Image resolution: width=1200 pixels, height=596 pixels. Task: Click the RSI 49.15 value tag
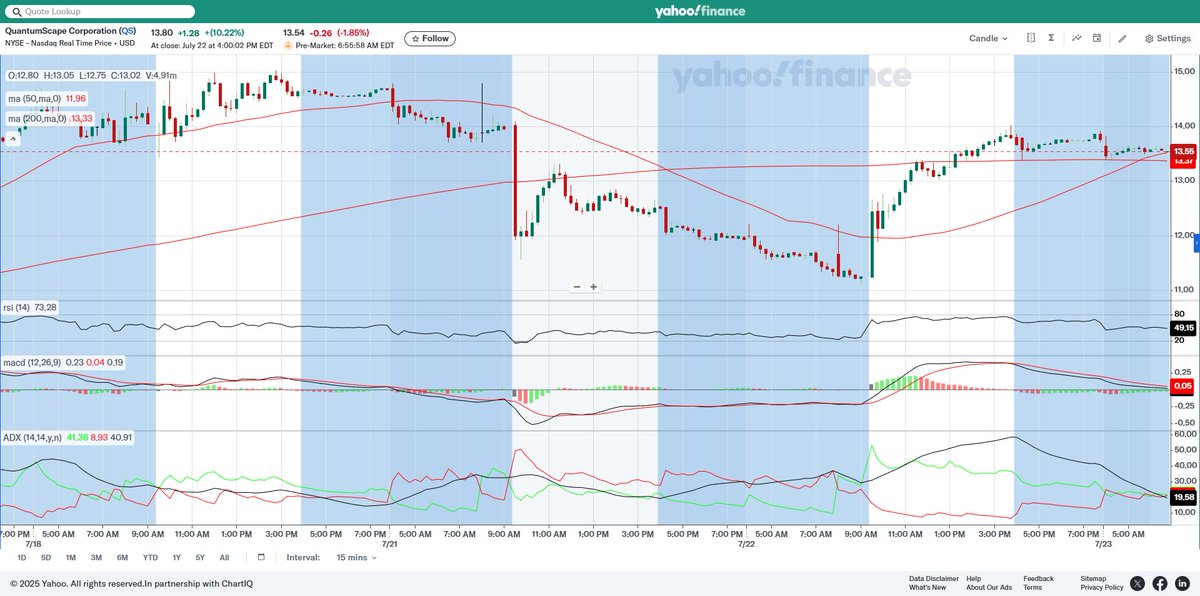[1183, 327]
